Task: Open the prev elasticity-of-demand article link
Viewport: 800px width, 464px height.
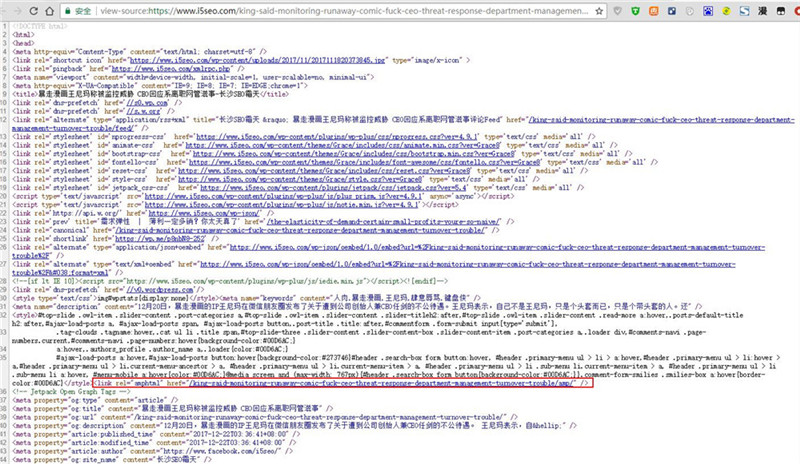Action: coord(384,222)
